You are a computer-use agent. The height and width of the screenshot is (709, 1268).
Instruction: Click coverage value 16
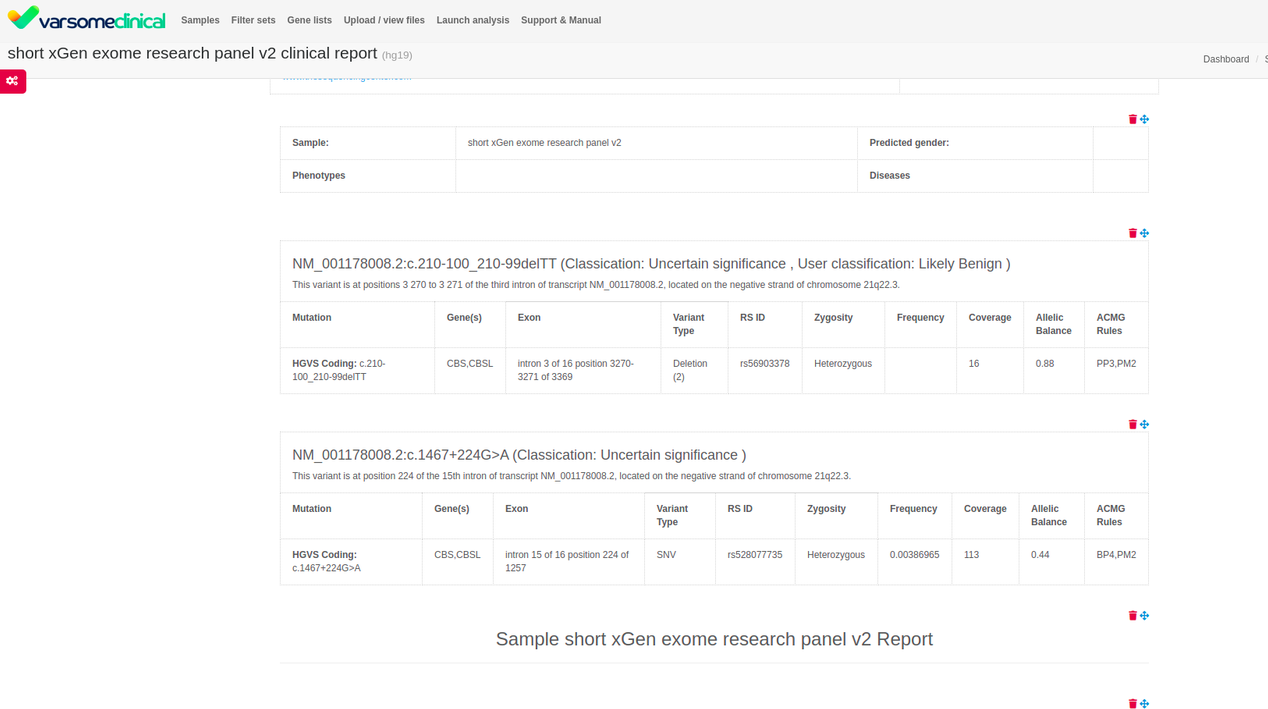coord(974,364)
